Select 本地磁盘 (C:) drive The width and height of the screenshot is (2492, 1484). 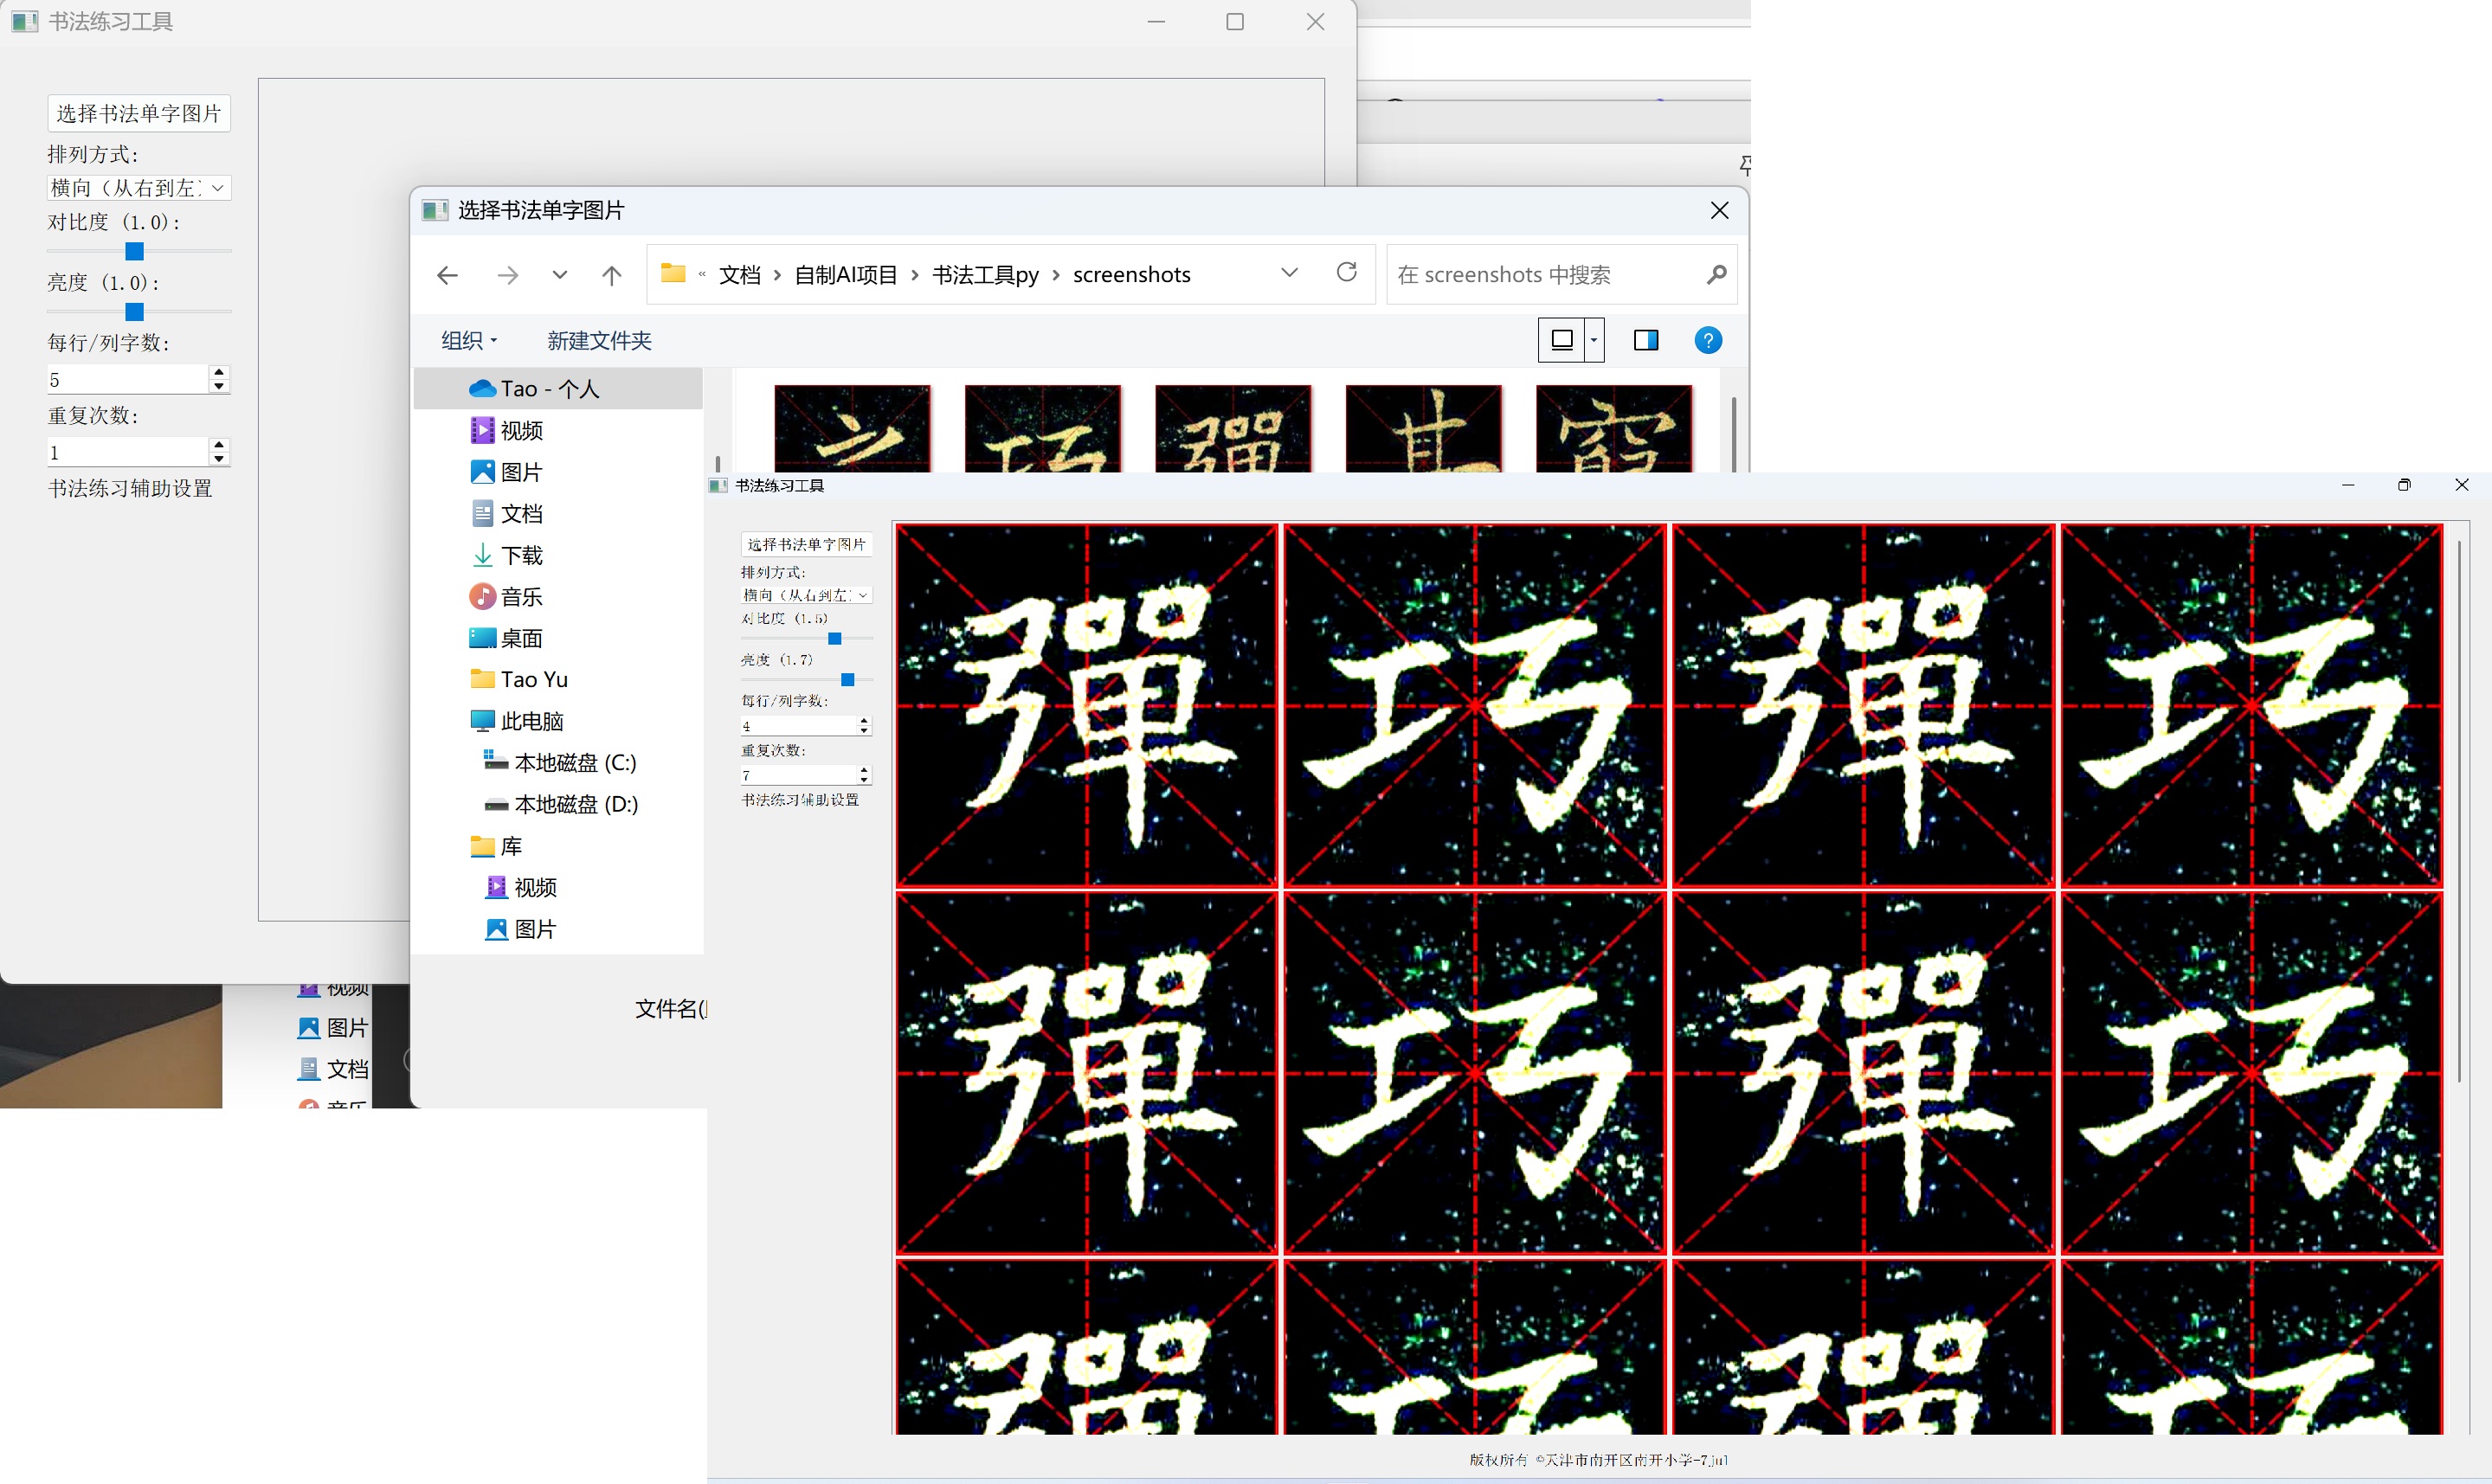tap(575, 763)
